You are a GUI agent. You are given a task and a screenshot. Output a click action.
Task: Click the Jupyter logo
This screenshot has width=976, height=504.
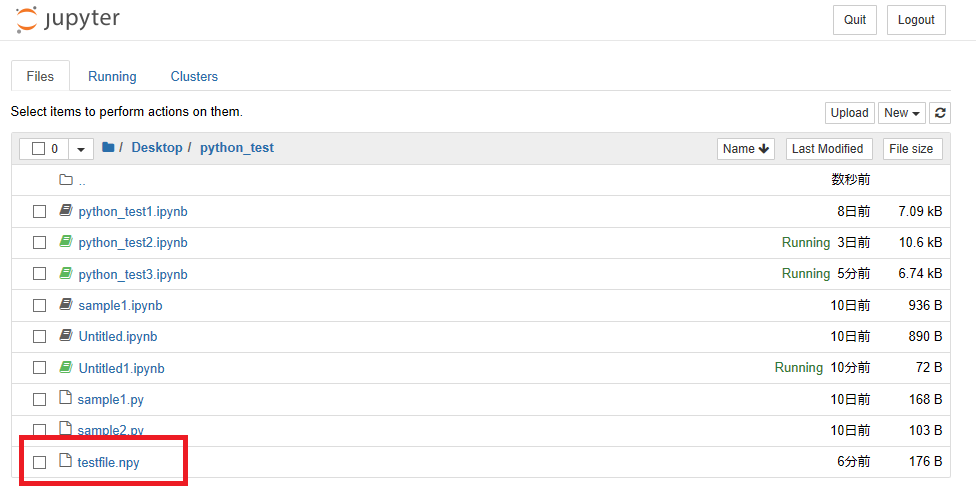[68, 19]
